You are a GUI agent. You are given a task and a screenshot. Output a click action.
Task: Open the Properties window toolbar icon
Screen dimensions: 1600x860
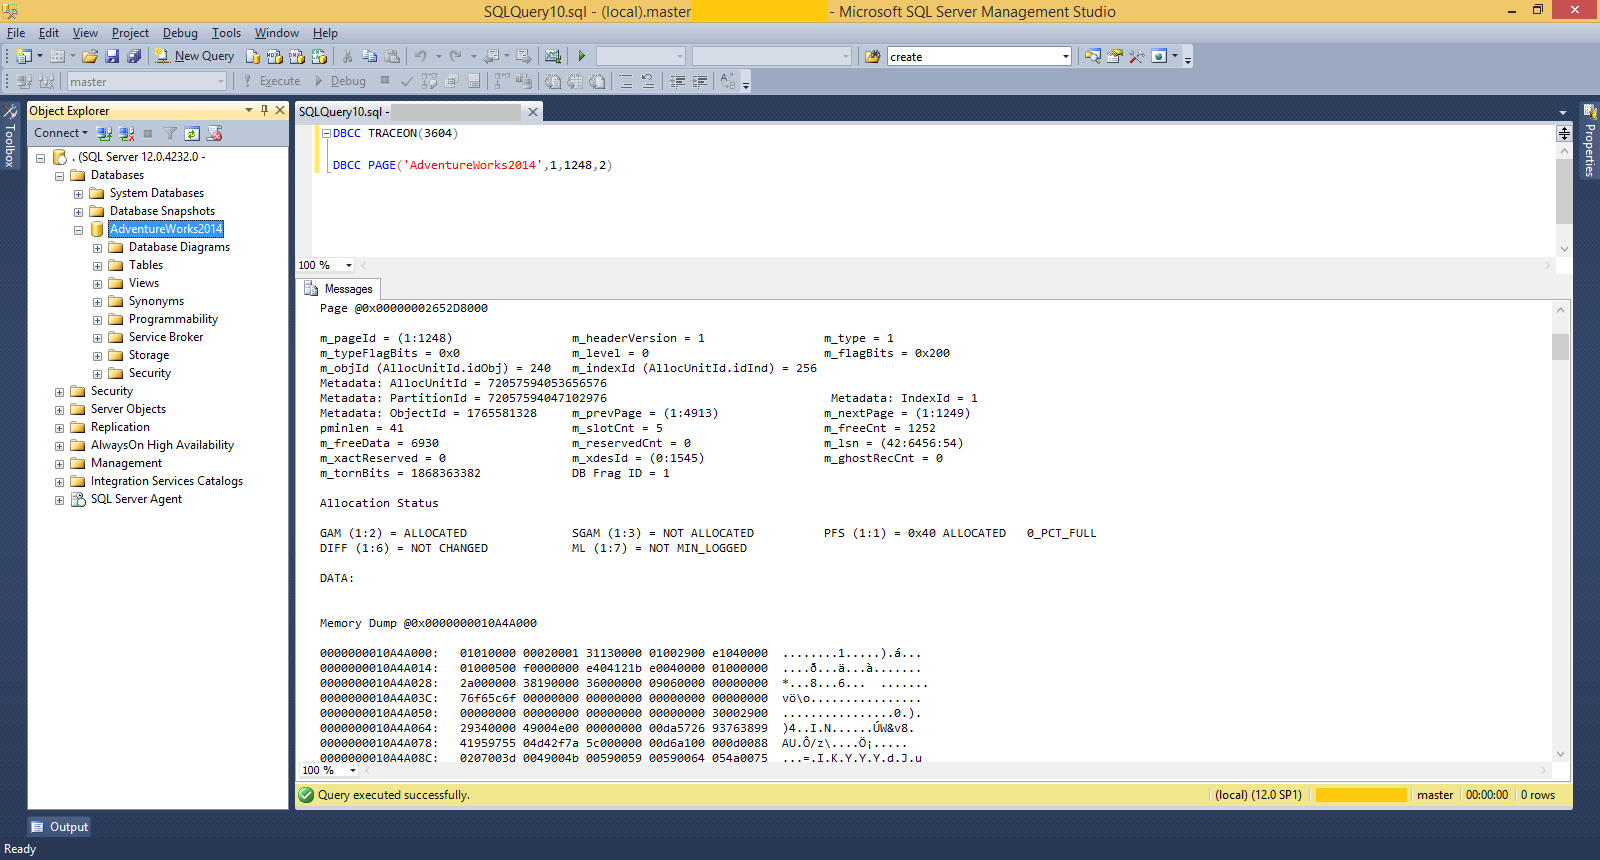[x=1115, y=56]
